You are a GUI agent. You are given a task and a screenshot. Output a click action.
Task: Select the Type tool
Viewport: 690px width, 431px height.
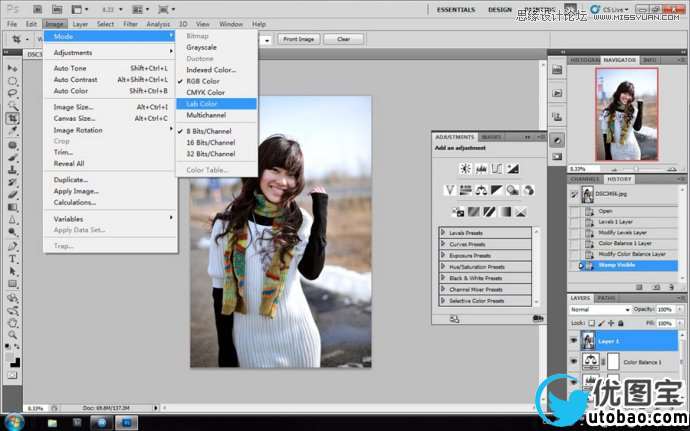tap(13, 258)
